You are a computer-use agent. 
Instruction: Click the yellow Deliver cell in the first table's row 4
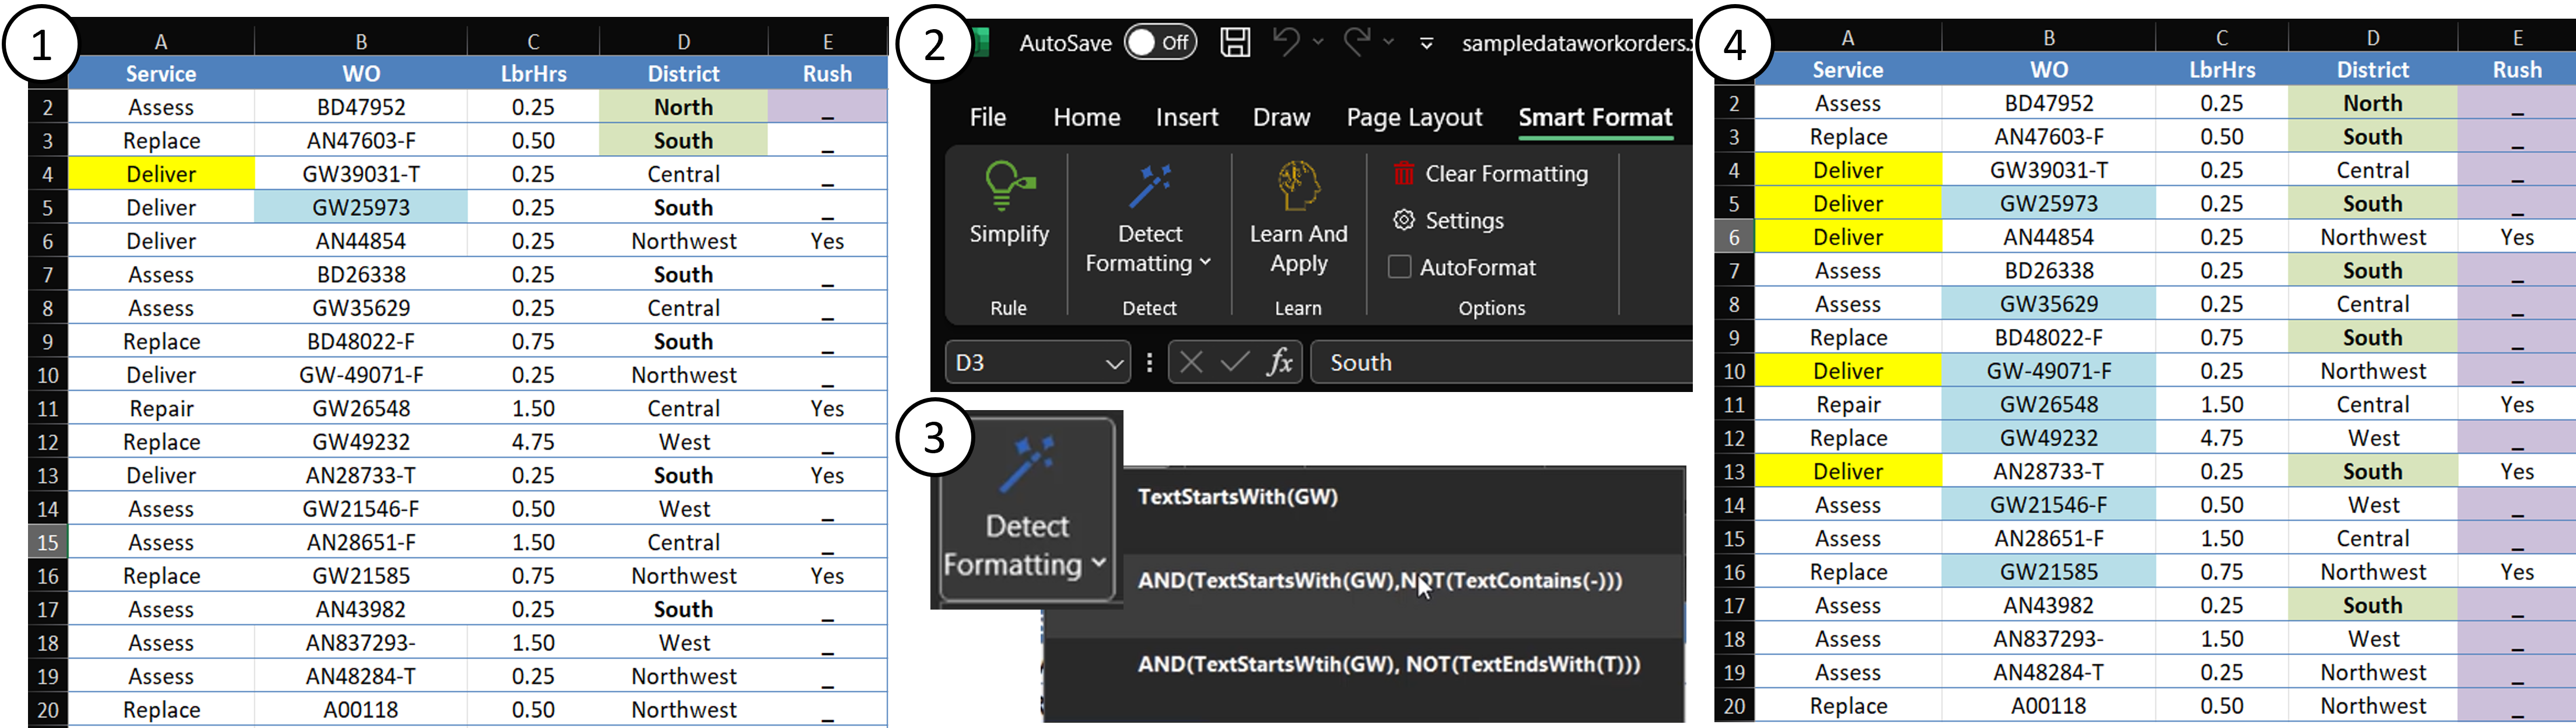[161, 174]
